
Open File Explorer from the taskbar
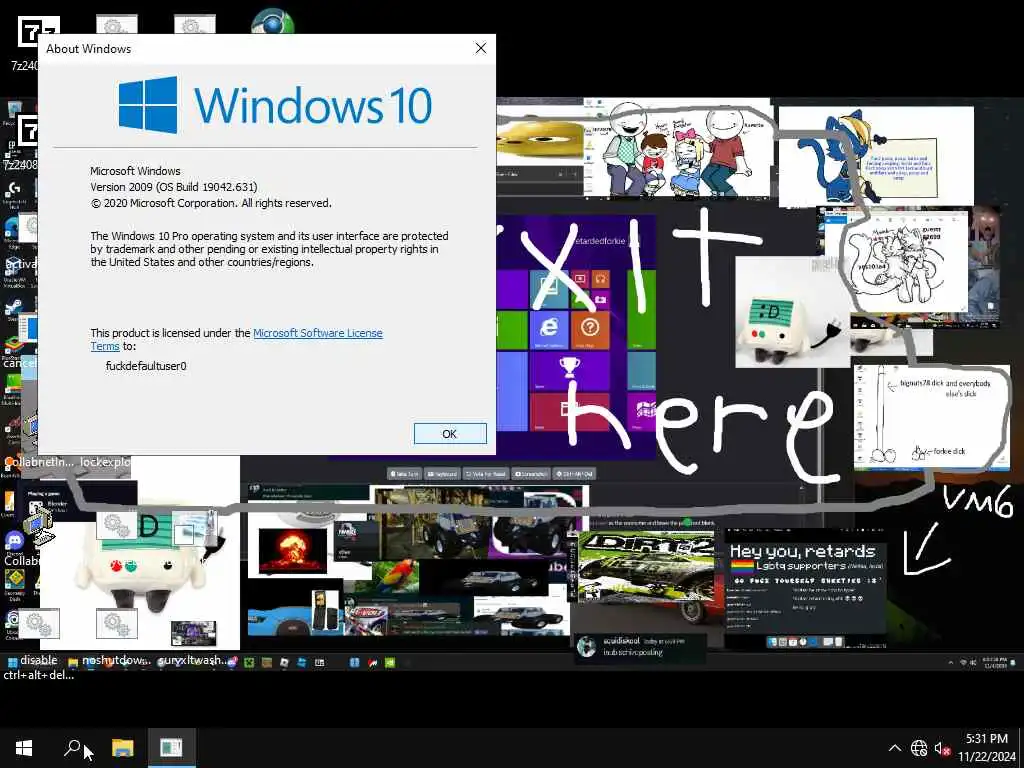122,748
